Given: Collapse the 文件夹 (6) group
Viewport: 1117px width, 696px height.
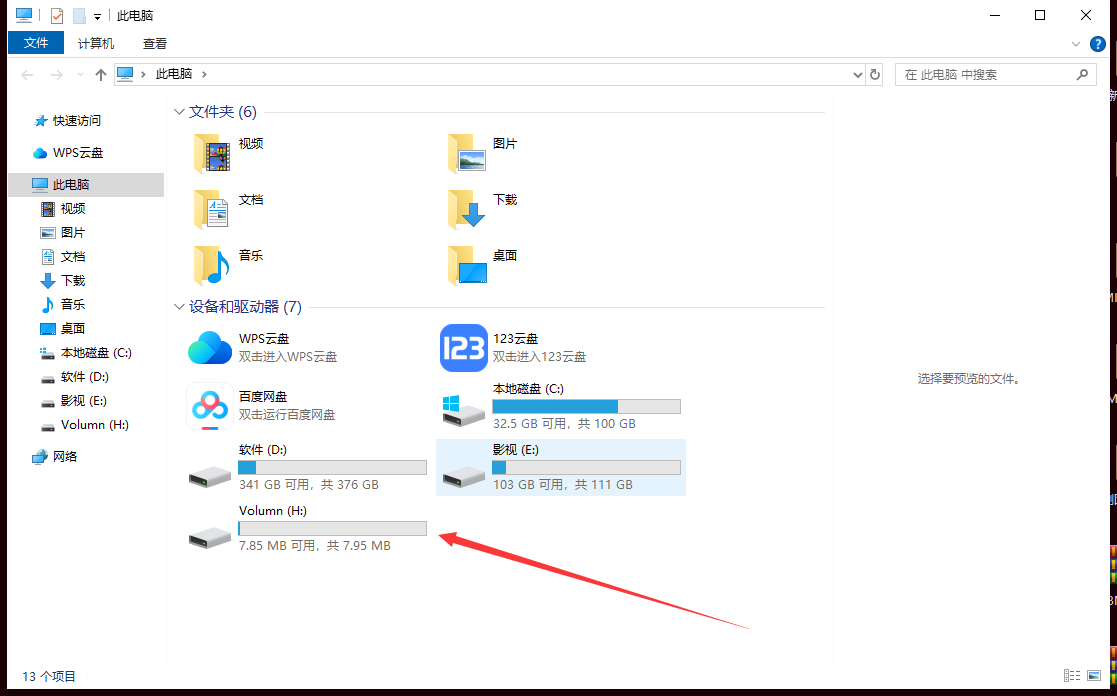Looking at the screenshot, I should [x=178, y=112].
